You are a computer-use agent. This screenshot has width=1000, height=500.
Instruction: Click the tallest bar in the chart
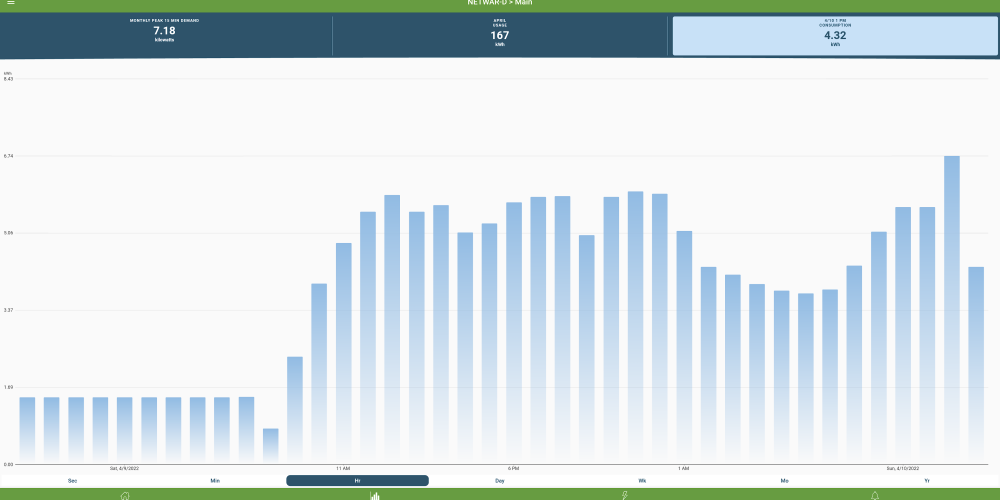(x=952, y=310)
